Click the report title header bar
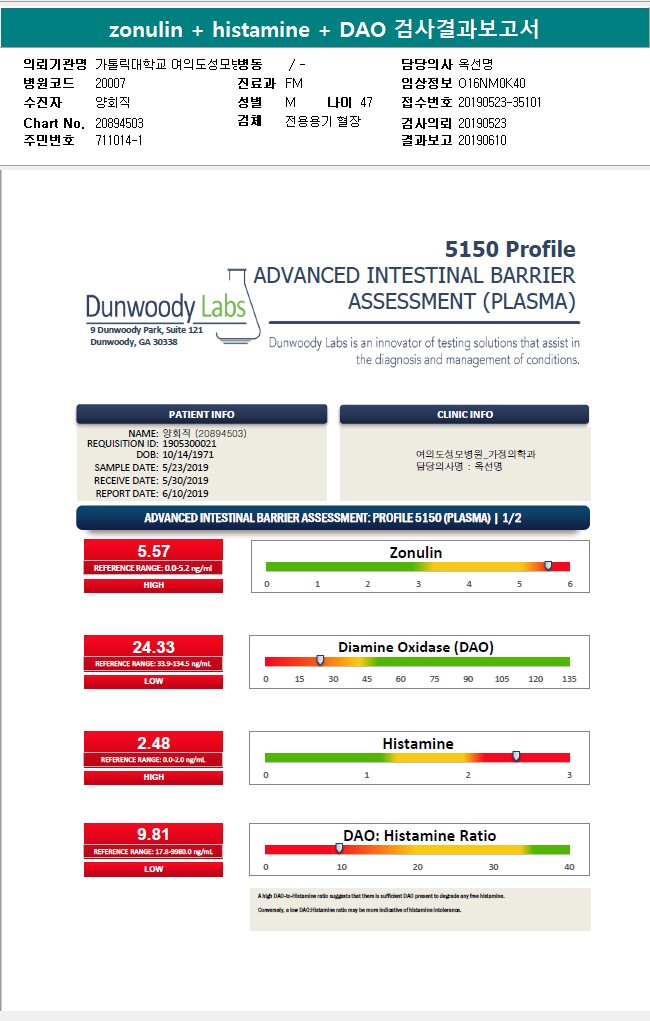 pos(325,29)
